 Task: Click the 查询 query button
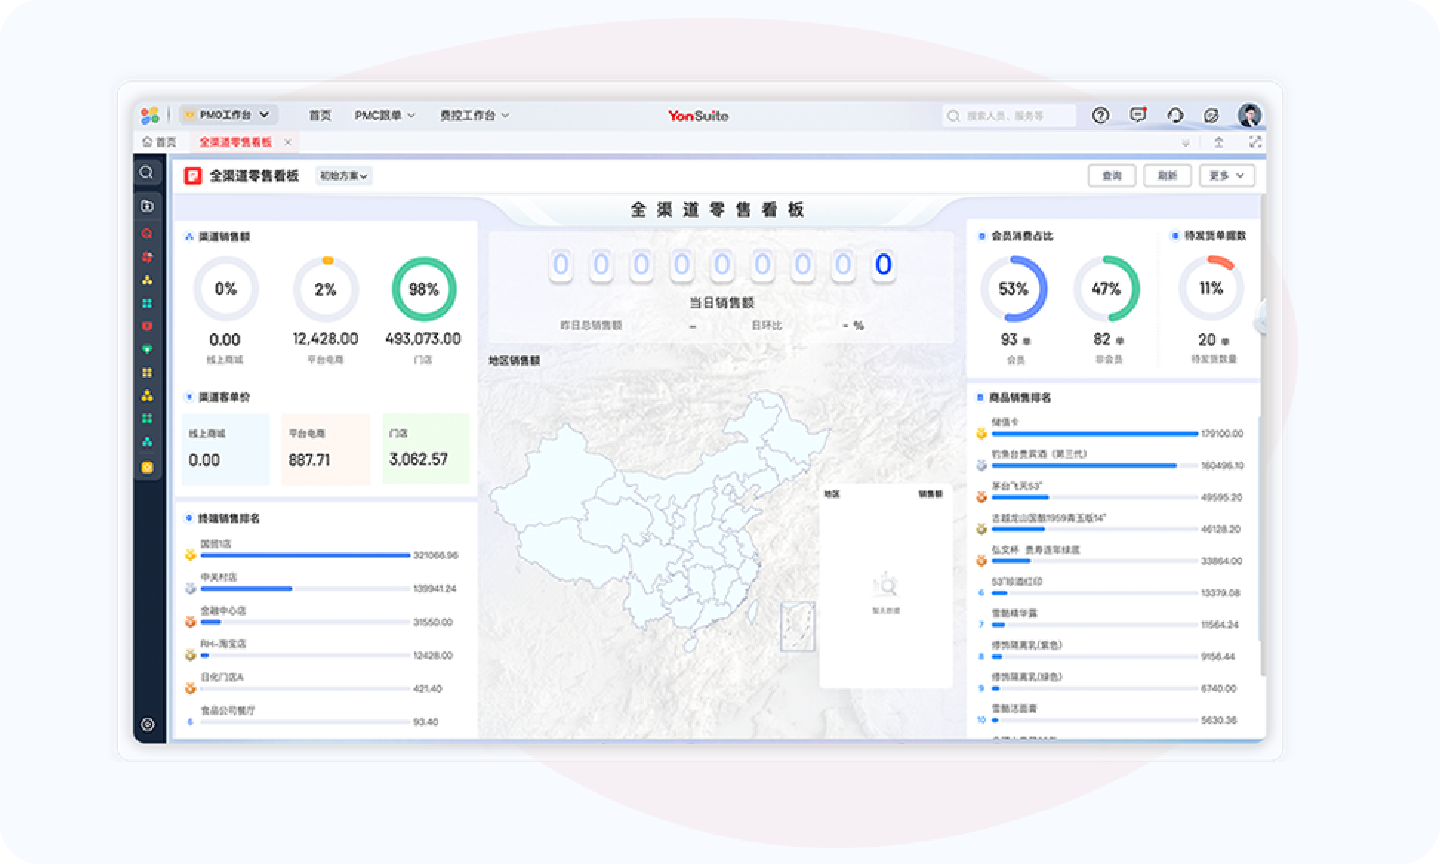pyautogui.click(x=1112, y=176)
